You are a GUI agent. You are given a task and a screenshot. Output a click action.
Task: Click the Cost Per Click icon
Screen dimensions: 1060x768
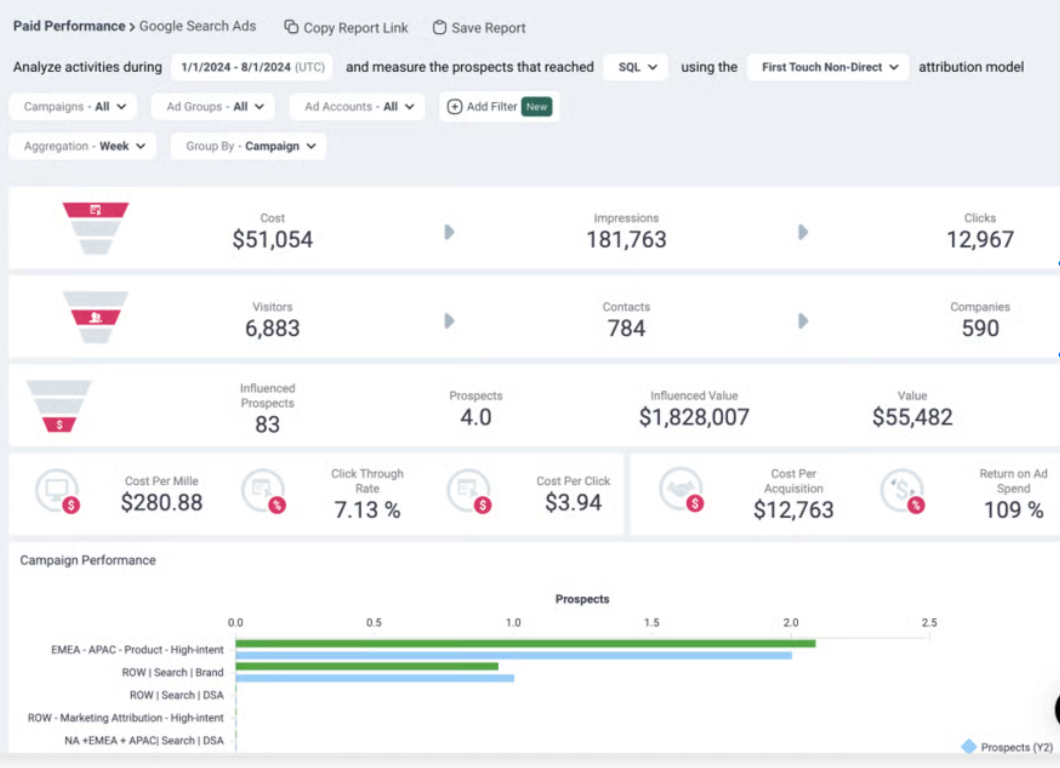[x=470, y=493]
